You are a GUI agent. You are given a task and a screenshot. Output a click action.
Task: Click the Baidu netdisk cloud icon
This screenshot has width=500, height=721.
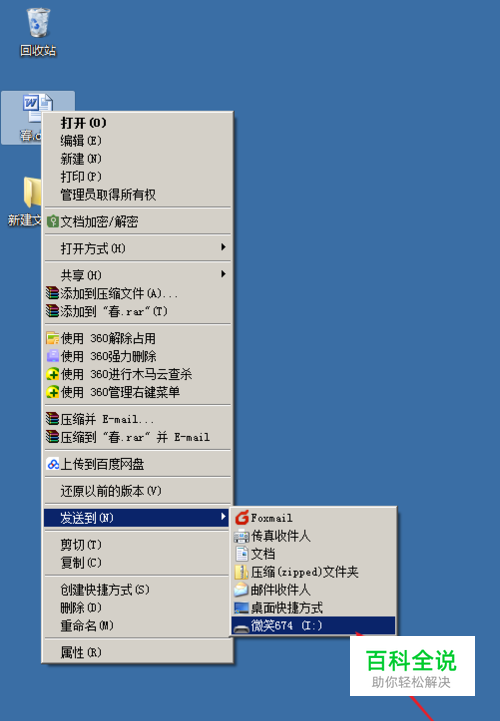pos(53,464)
